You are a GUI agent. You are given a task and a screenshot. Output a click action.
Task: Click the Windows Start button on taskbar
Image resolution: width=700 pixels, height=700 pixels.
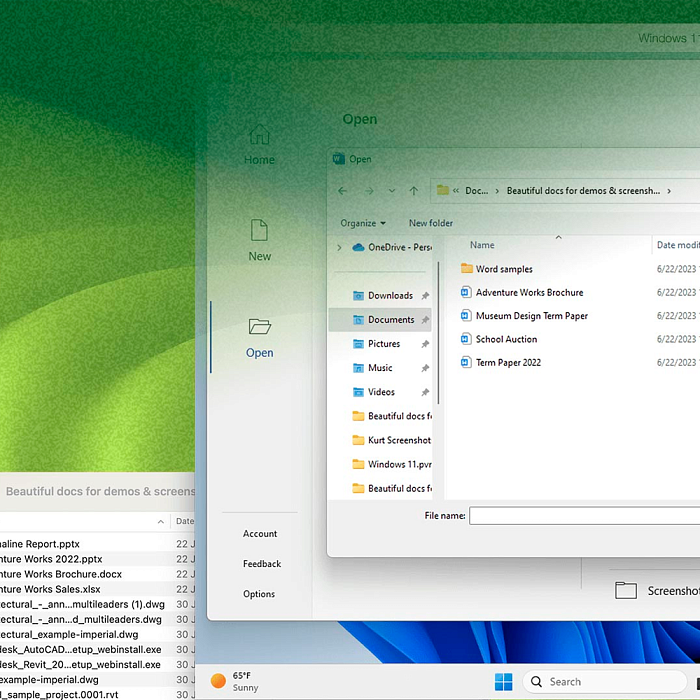coord(504,682)
